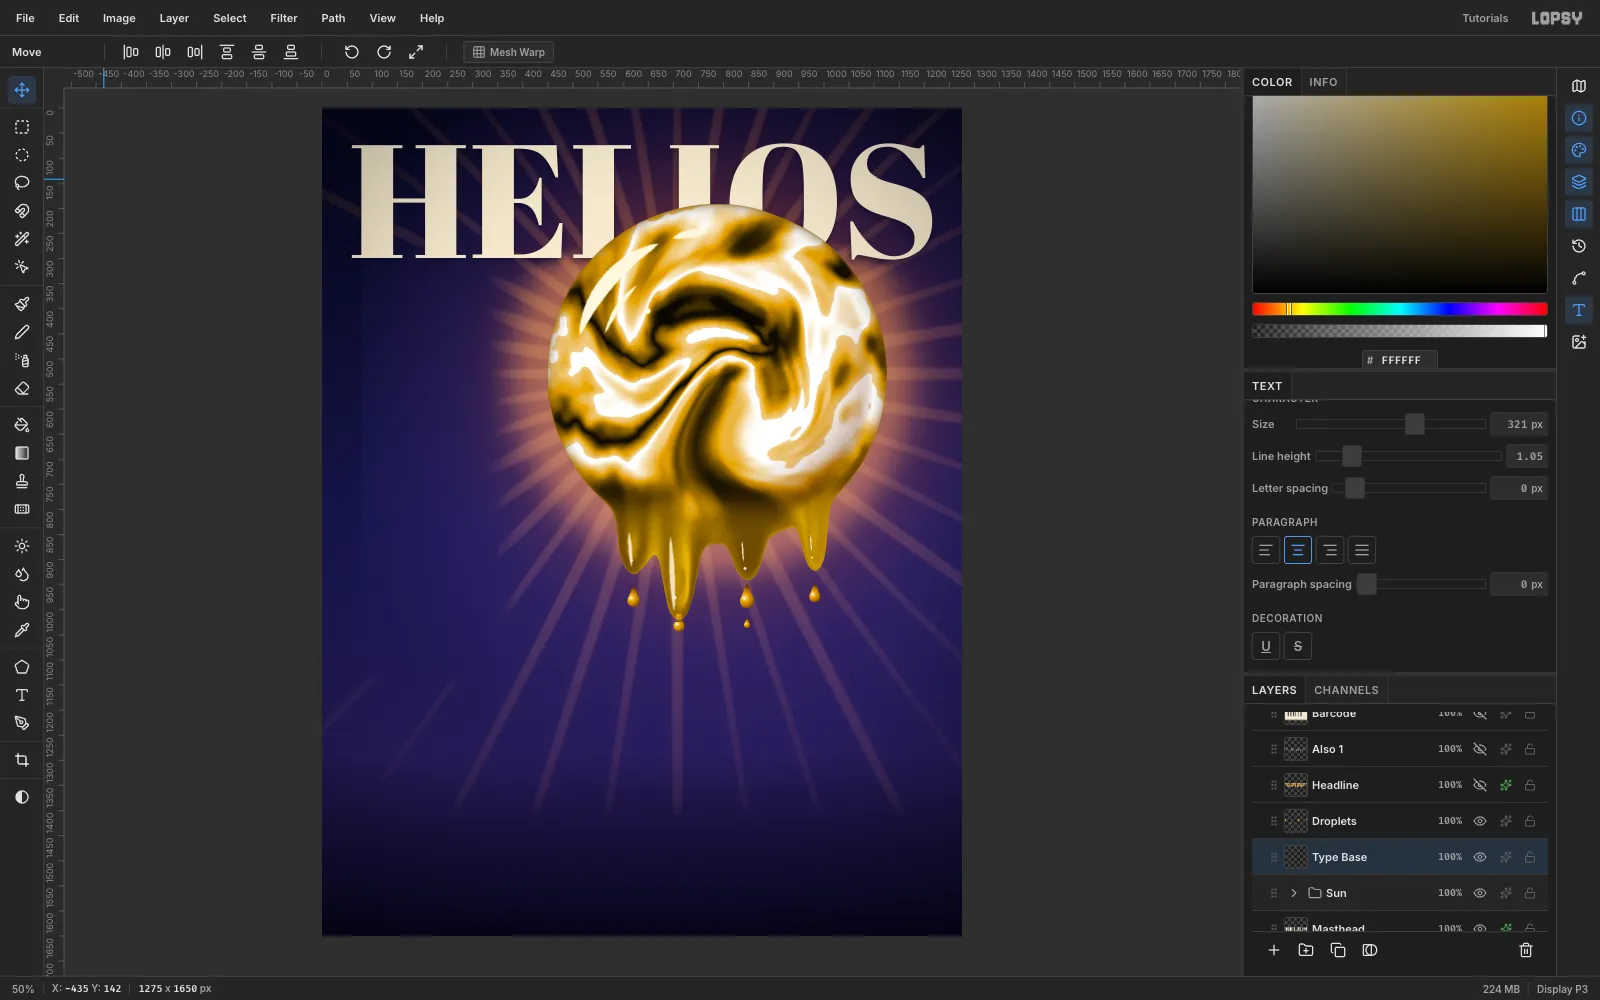Open the History panel from right sidebar
Screen dimensions: 1600x1000
1579,246
